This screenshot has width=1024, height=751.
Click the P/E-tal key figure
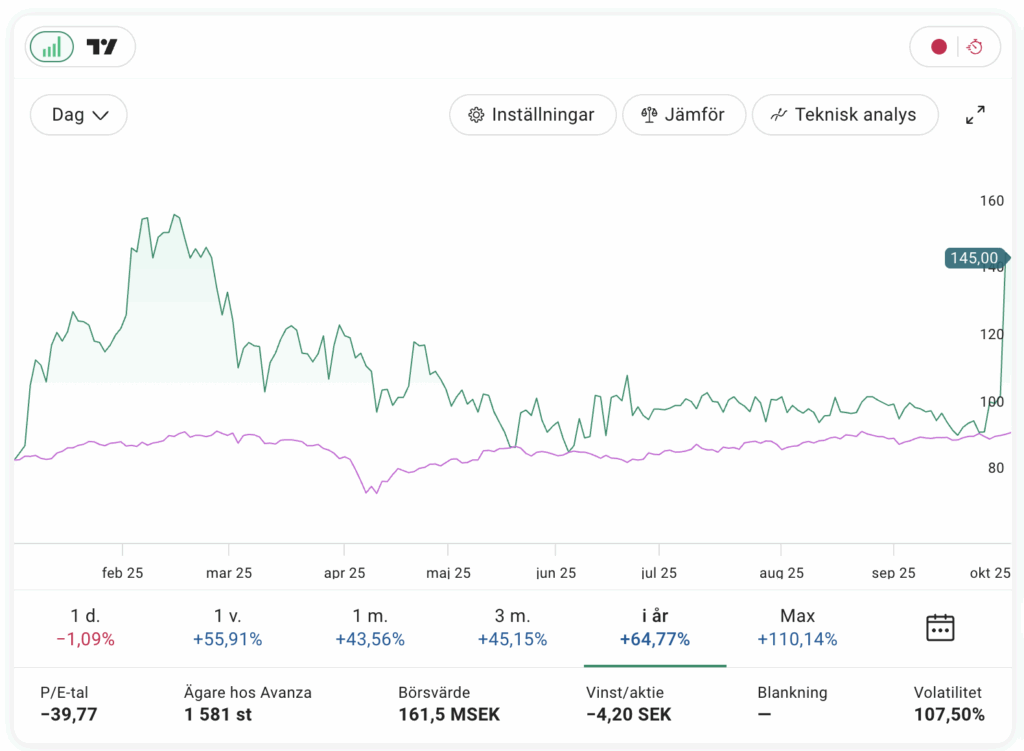69,704
